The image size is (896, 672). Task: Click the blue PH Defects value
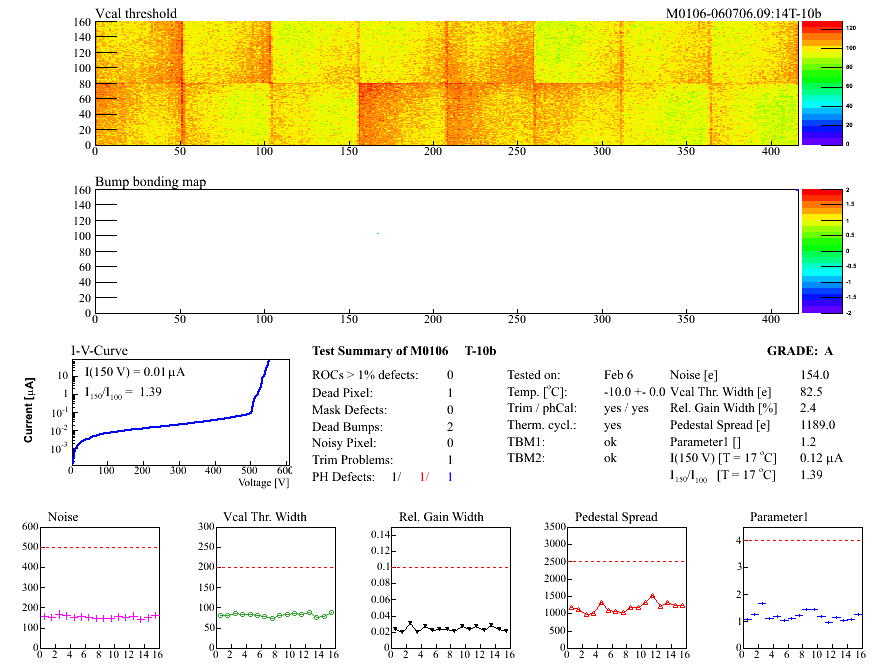pyautogui.click(x=450, y=477)
